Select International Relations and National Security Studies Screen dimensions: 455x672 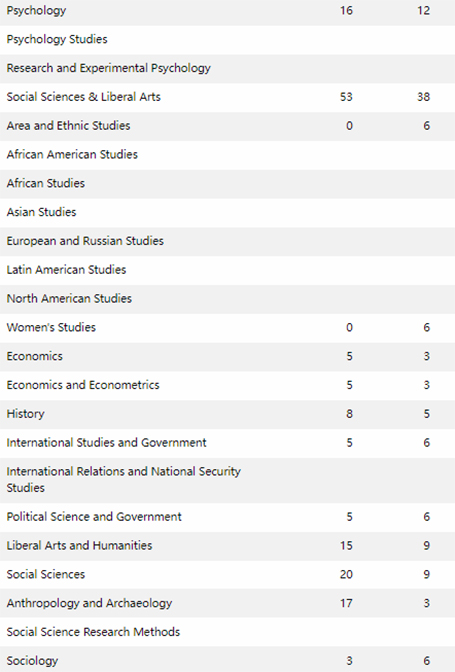123,480
